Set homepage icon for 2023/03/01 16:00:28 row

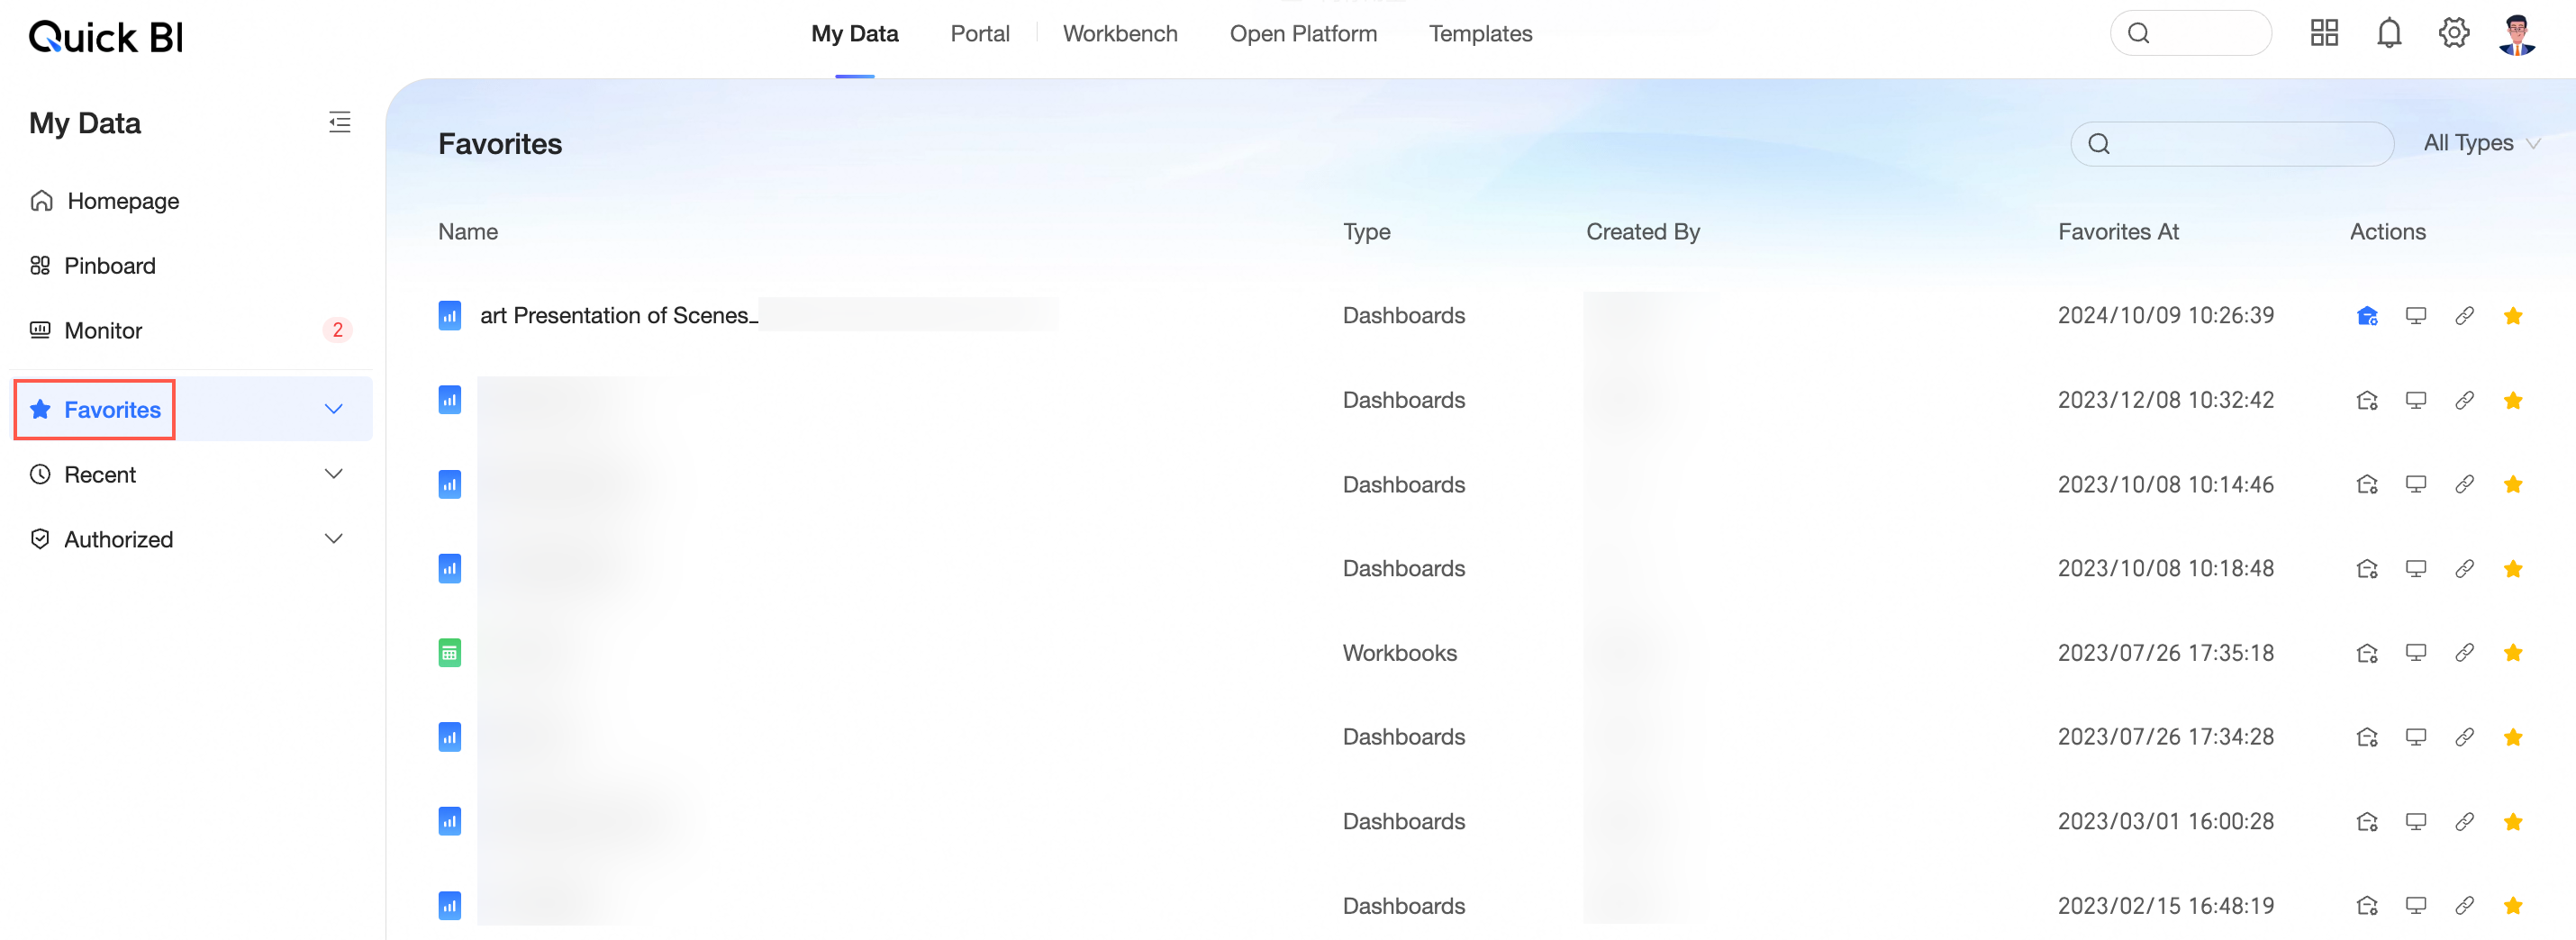click(x=2367, y=822)
